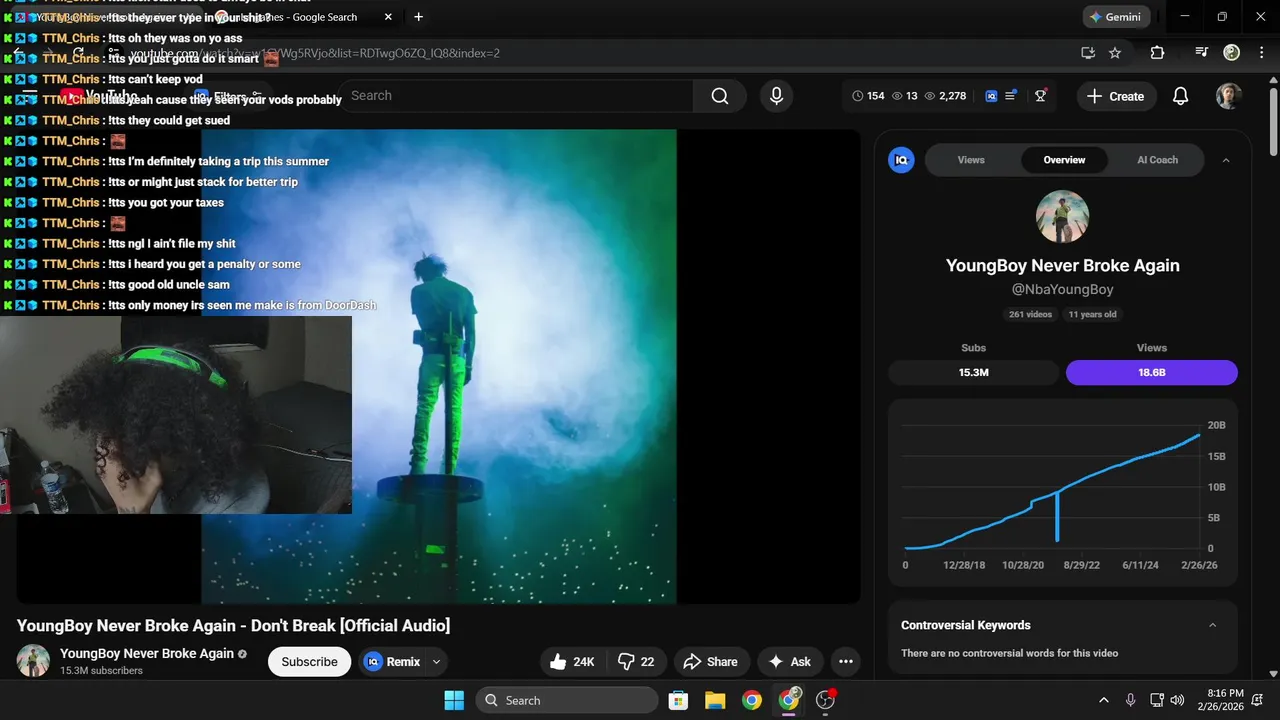Click the page vertical scrollbar thumb
This screenshot has height=720, width=1280.
coord(1272,120)
